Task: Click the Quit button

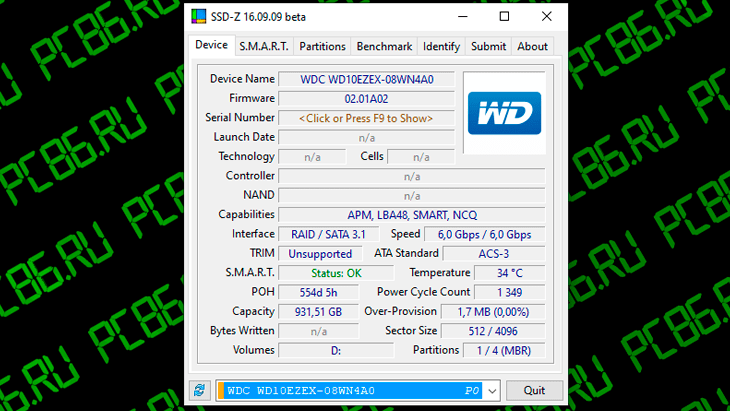Action: pyautogui.click(x=534, y=390)
